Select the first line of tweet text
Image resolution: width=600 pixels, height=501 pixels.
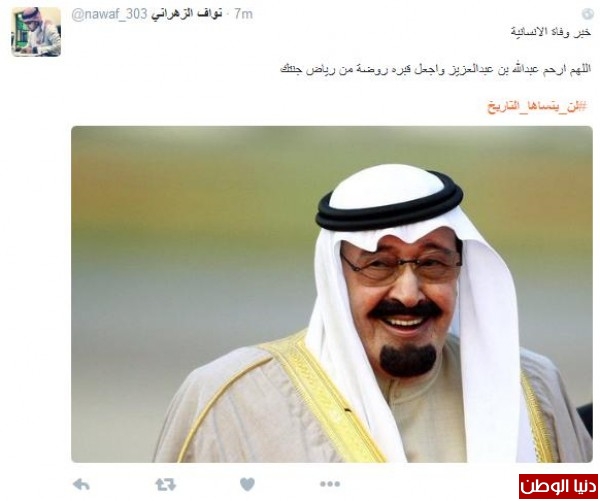pyautogui.click(x=551, y=32)
